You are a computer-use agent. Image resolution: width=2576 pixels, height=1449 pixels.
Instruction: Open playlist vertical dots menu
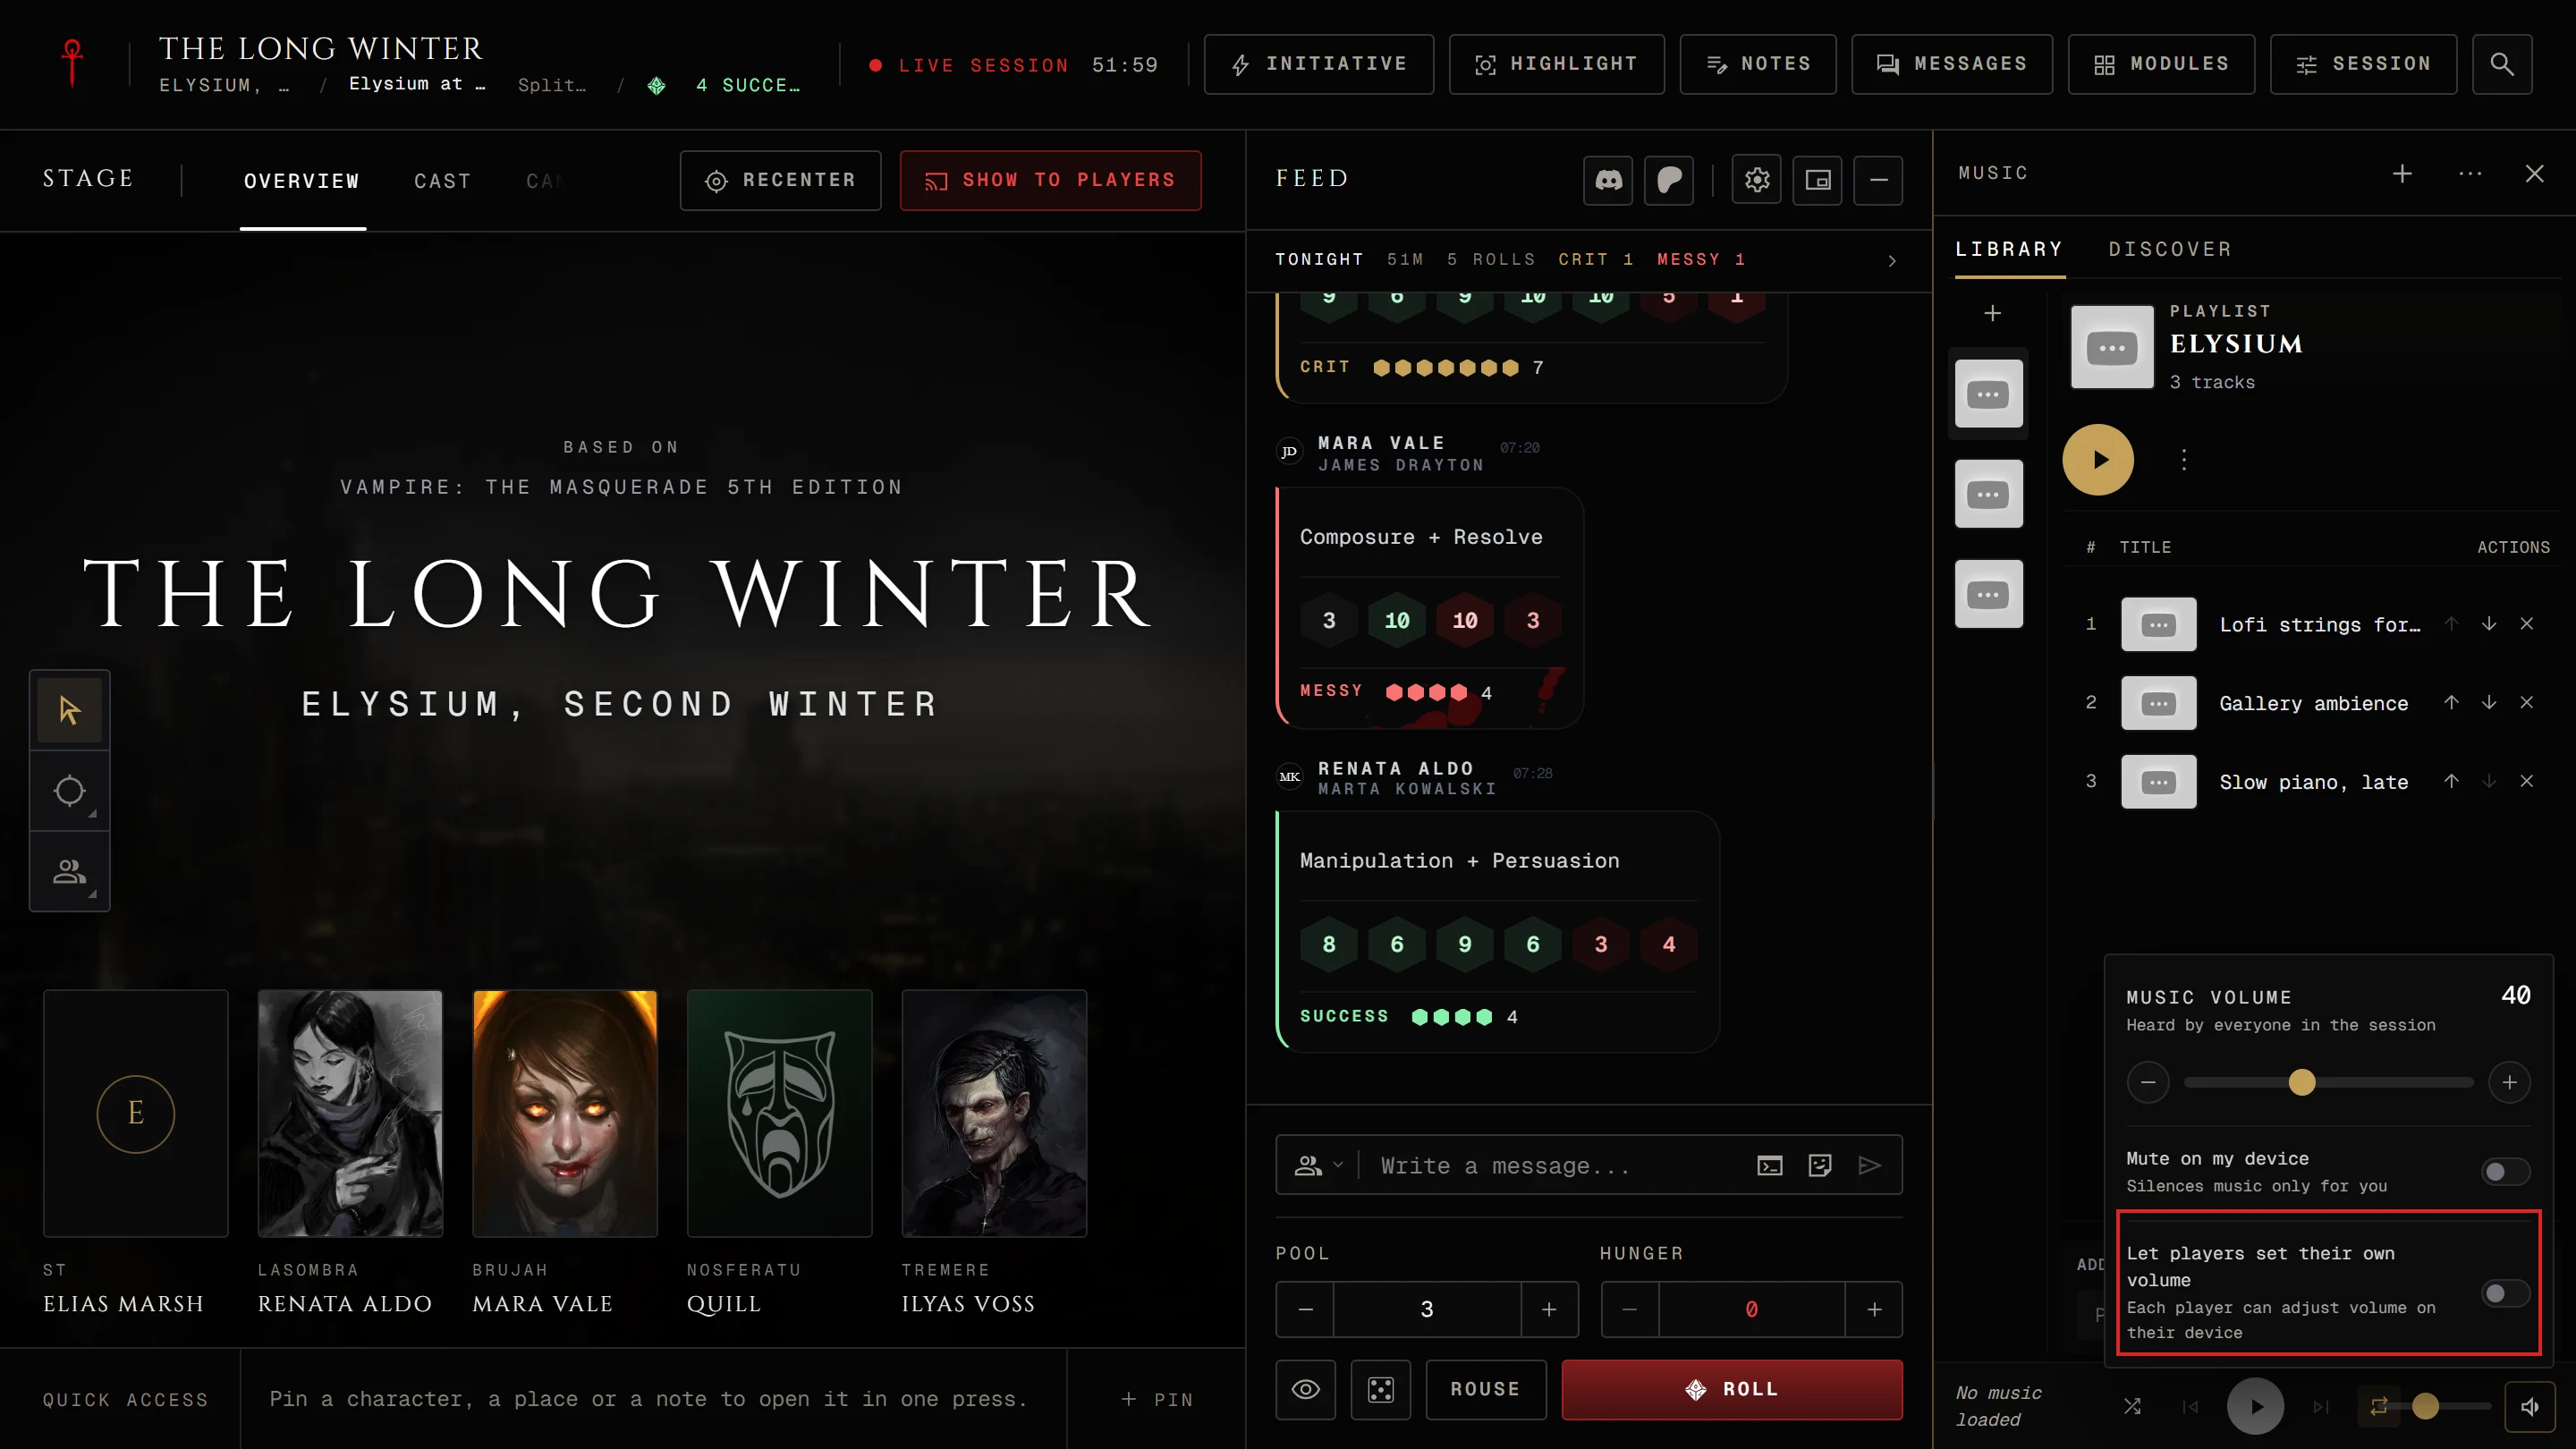tap(2184, 460)
